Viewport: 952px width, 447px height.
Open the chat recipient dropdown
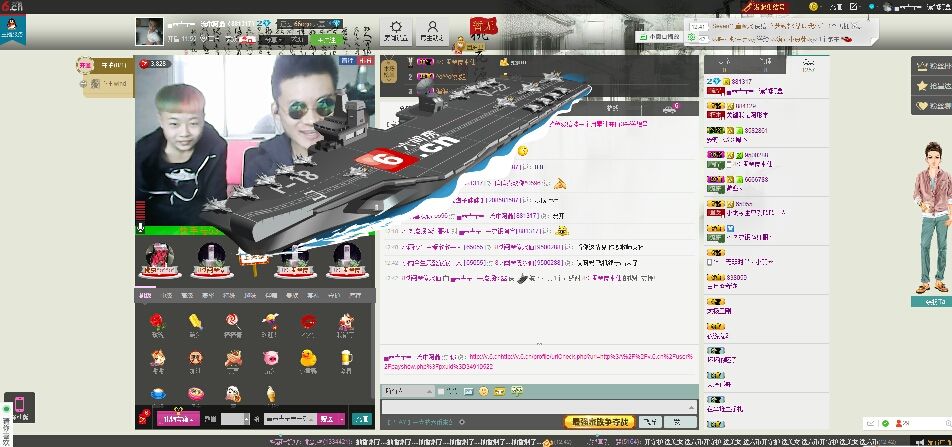pyautogui.click(x=405, y=390)
